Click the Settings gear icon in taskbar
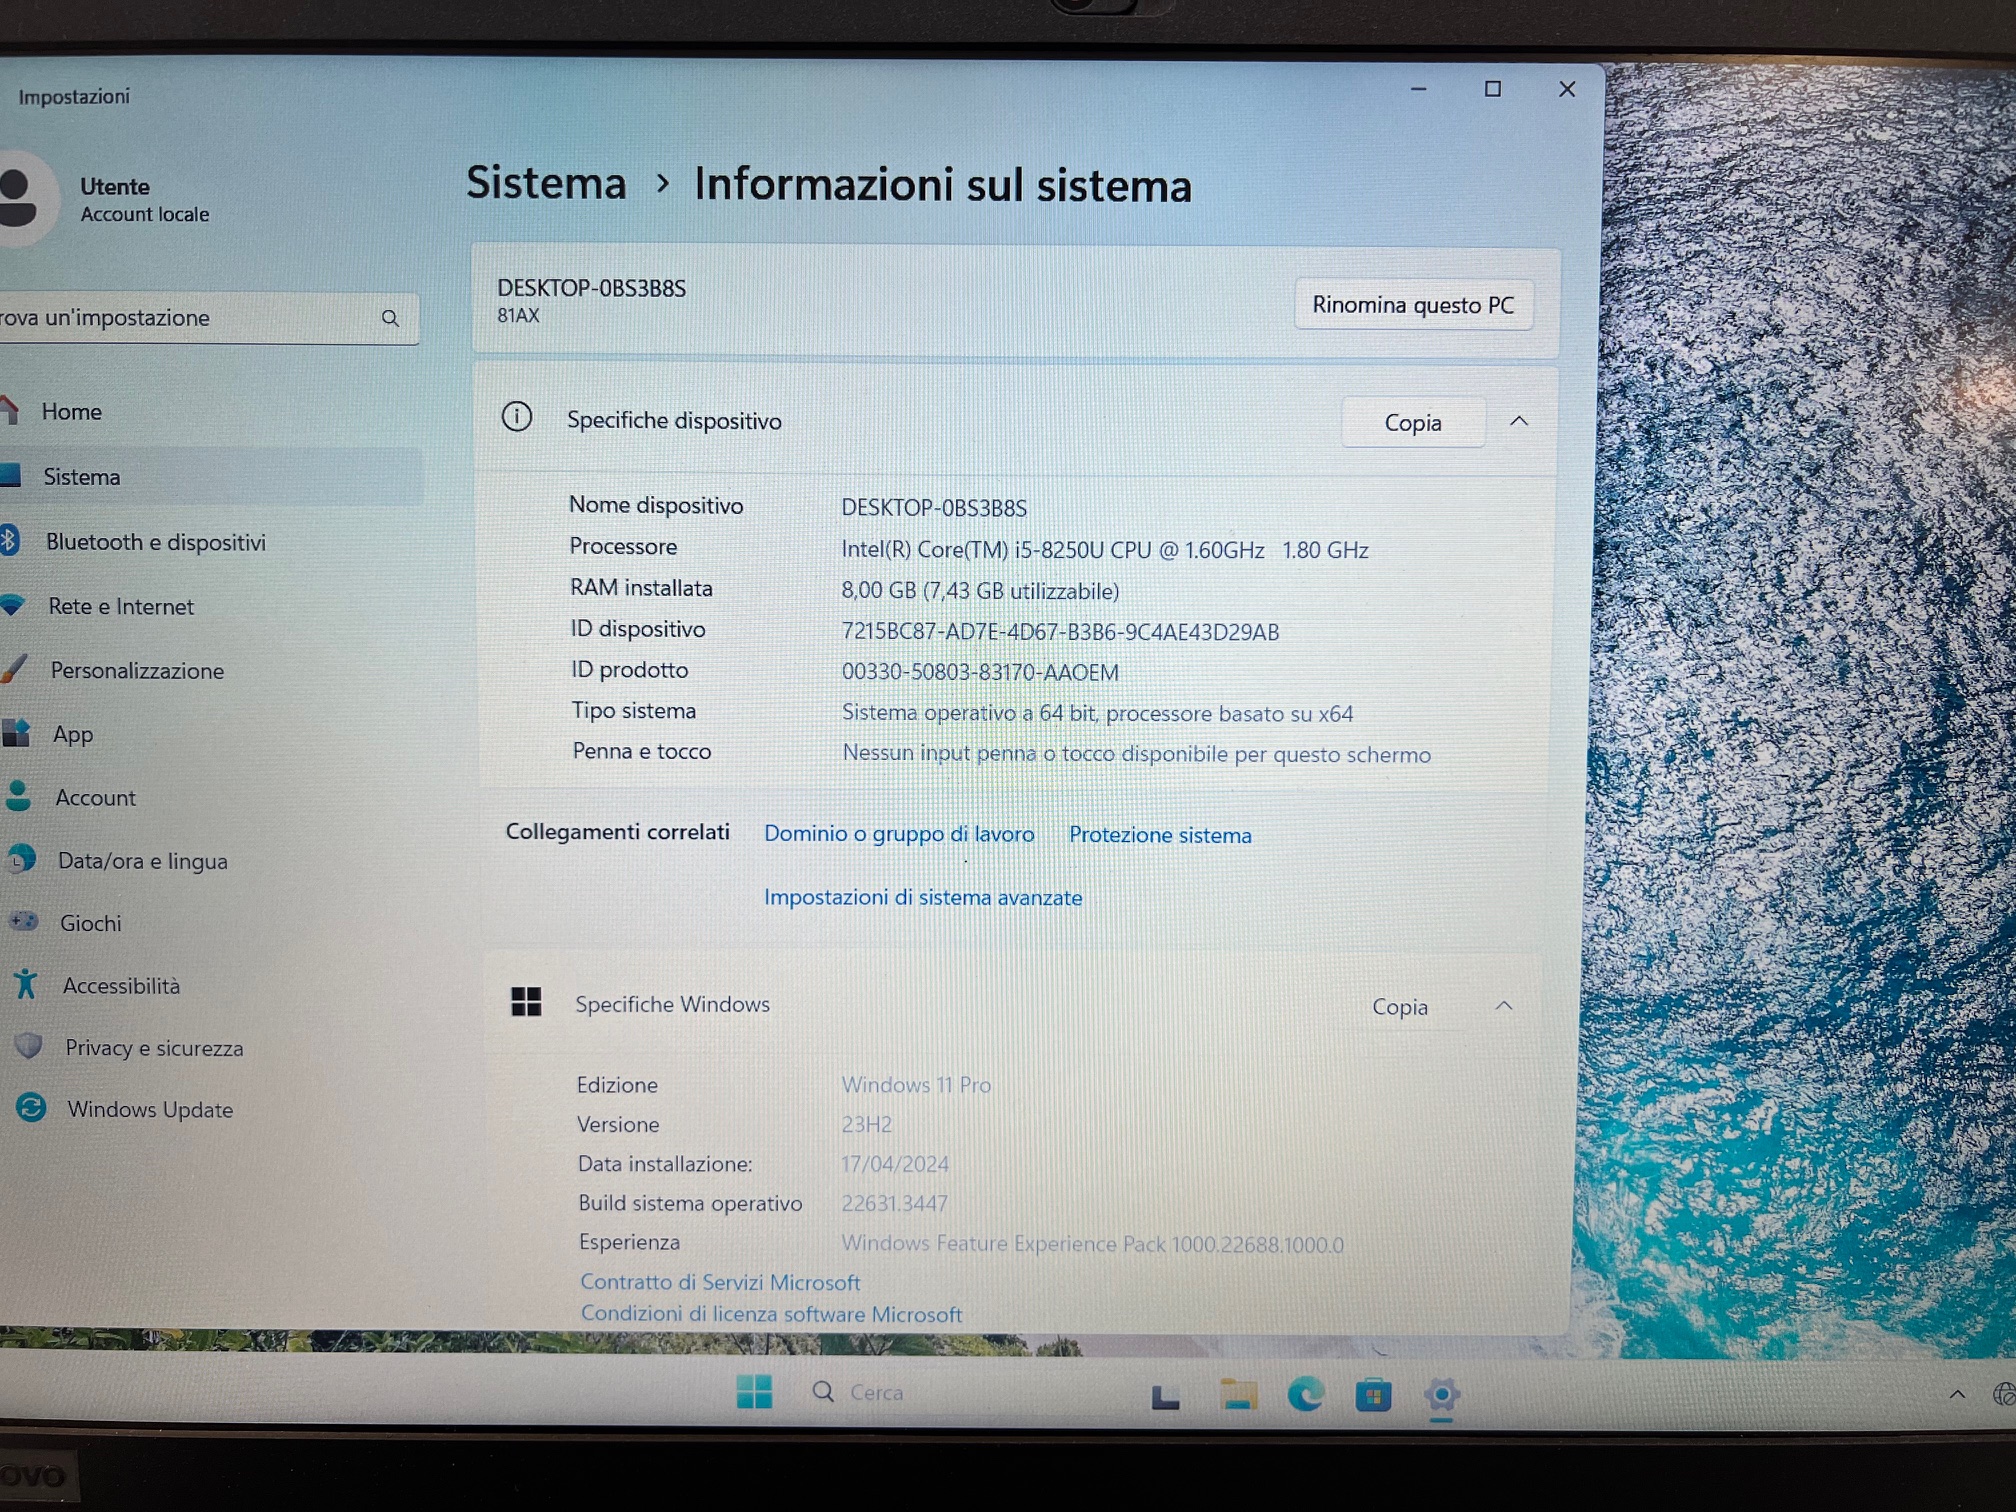 (x=1441, y=1393)
